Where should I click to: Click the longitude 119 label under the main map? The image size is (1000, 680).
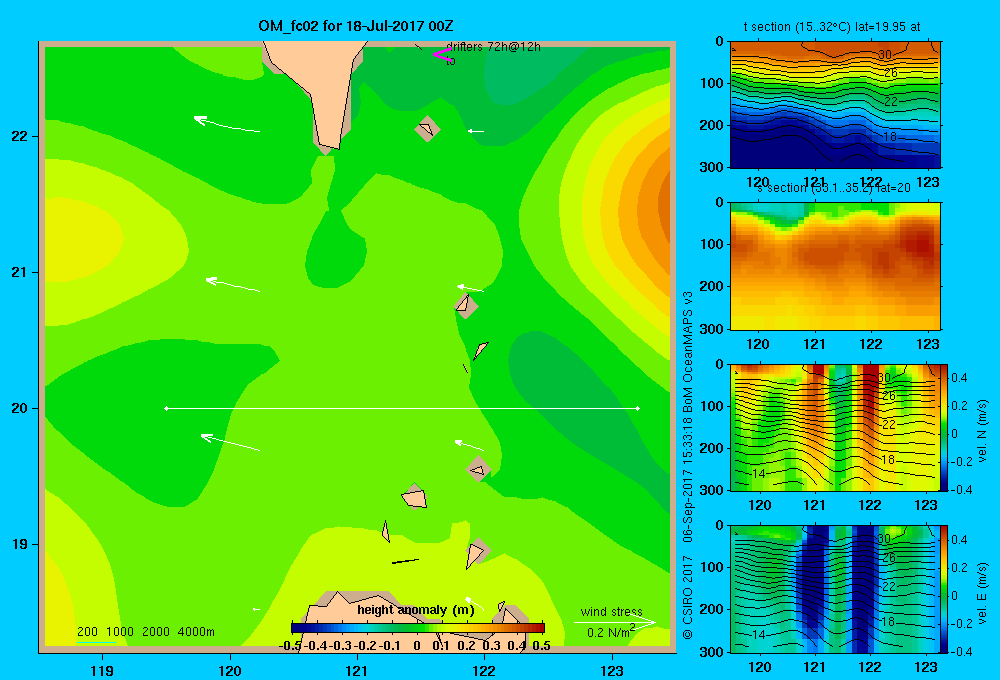pyautogui.click(x=102, y=670)
